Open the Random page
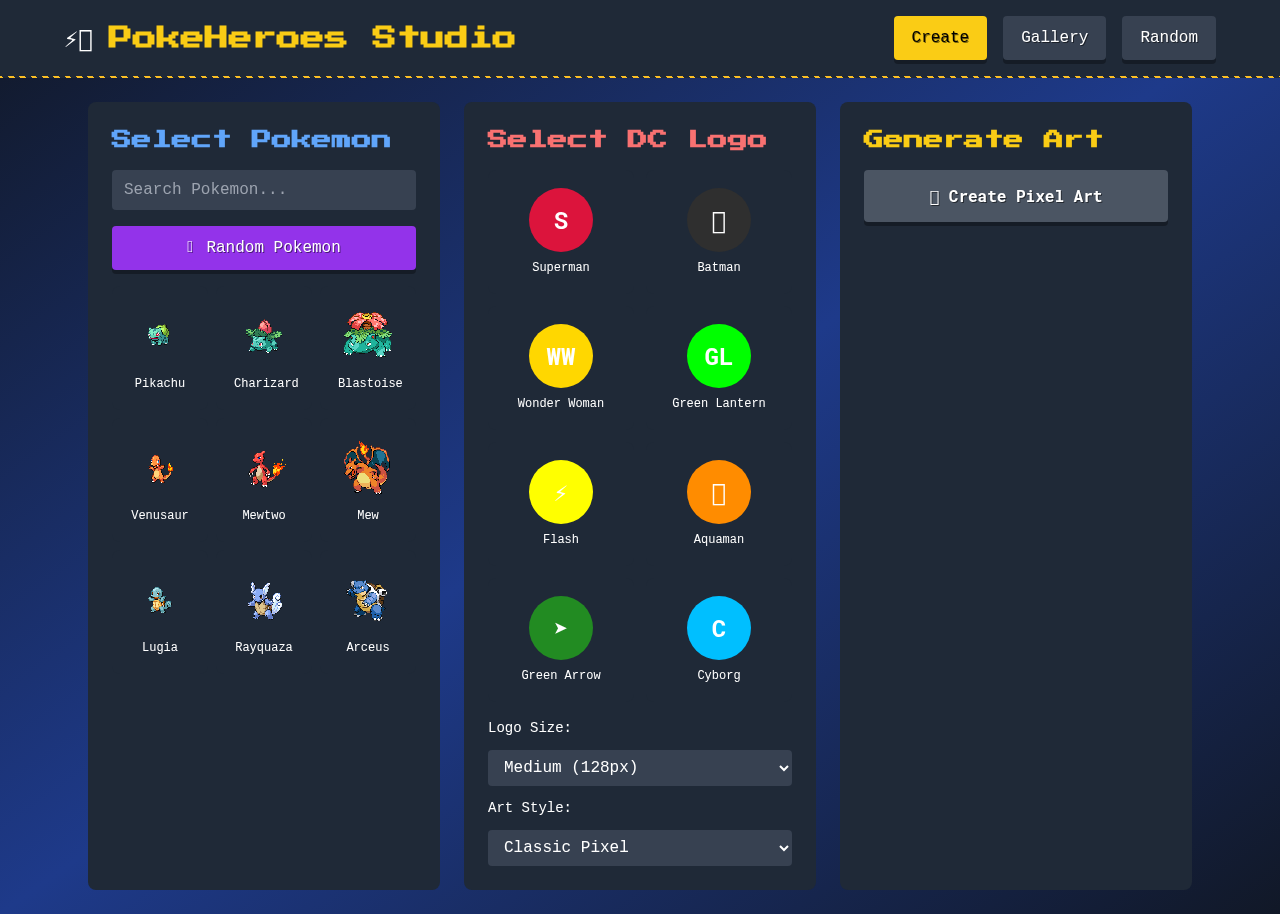The width and height of the screenshot is (1280, 914). (1168, 37)
